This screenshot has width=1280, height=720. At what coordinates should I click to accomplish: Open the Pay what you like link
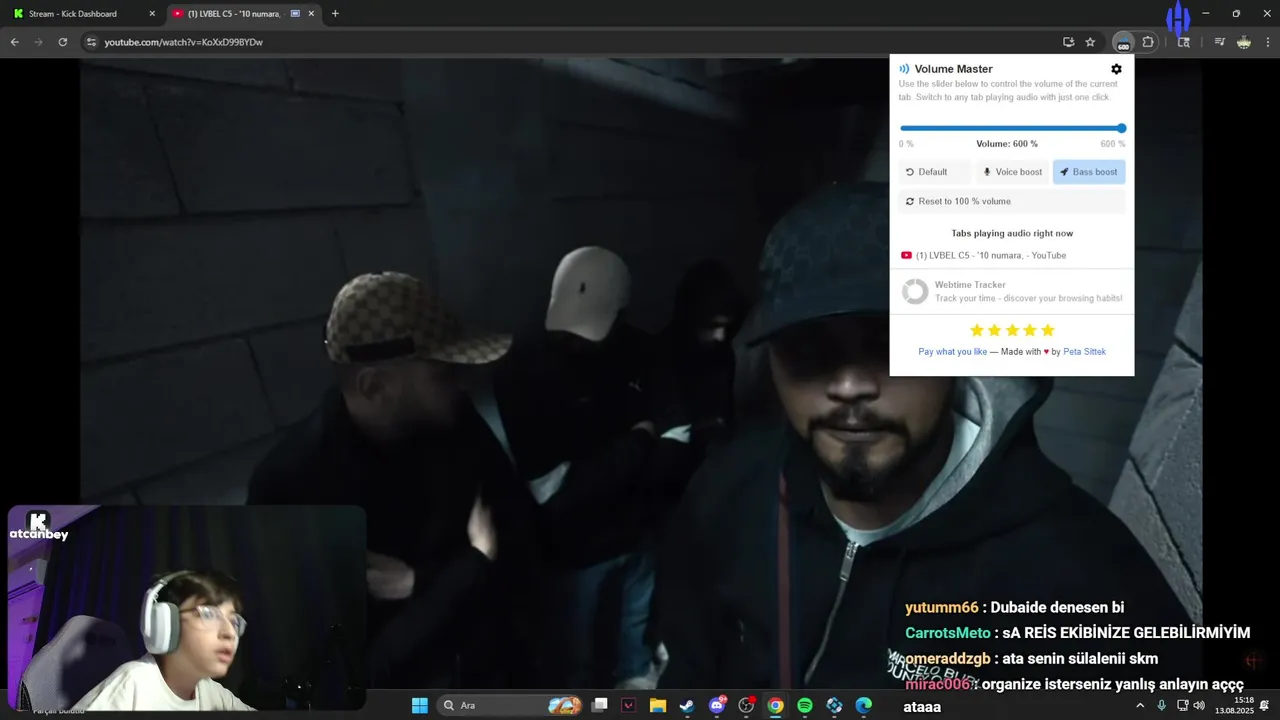click(952, 352)
